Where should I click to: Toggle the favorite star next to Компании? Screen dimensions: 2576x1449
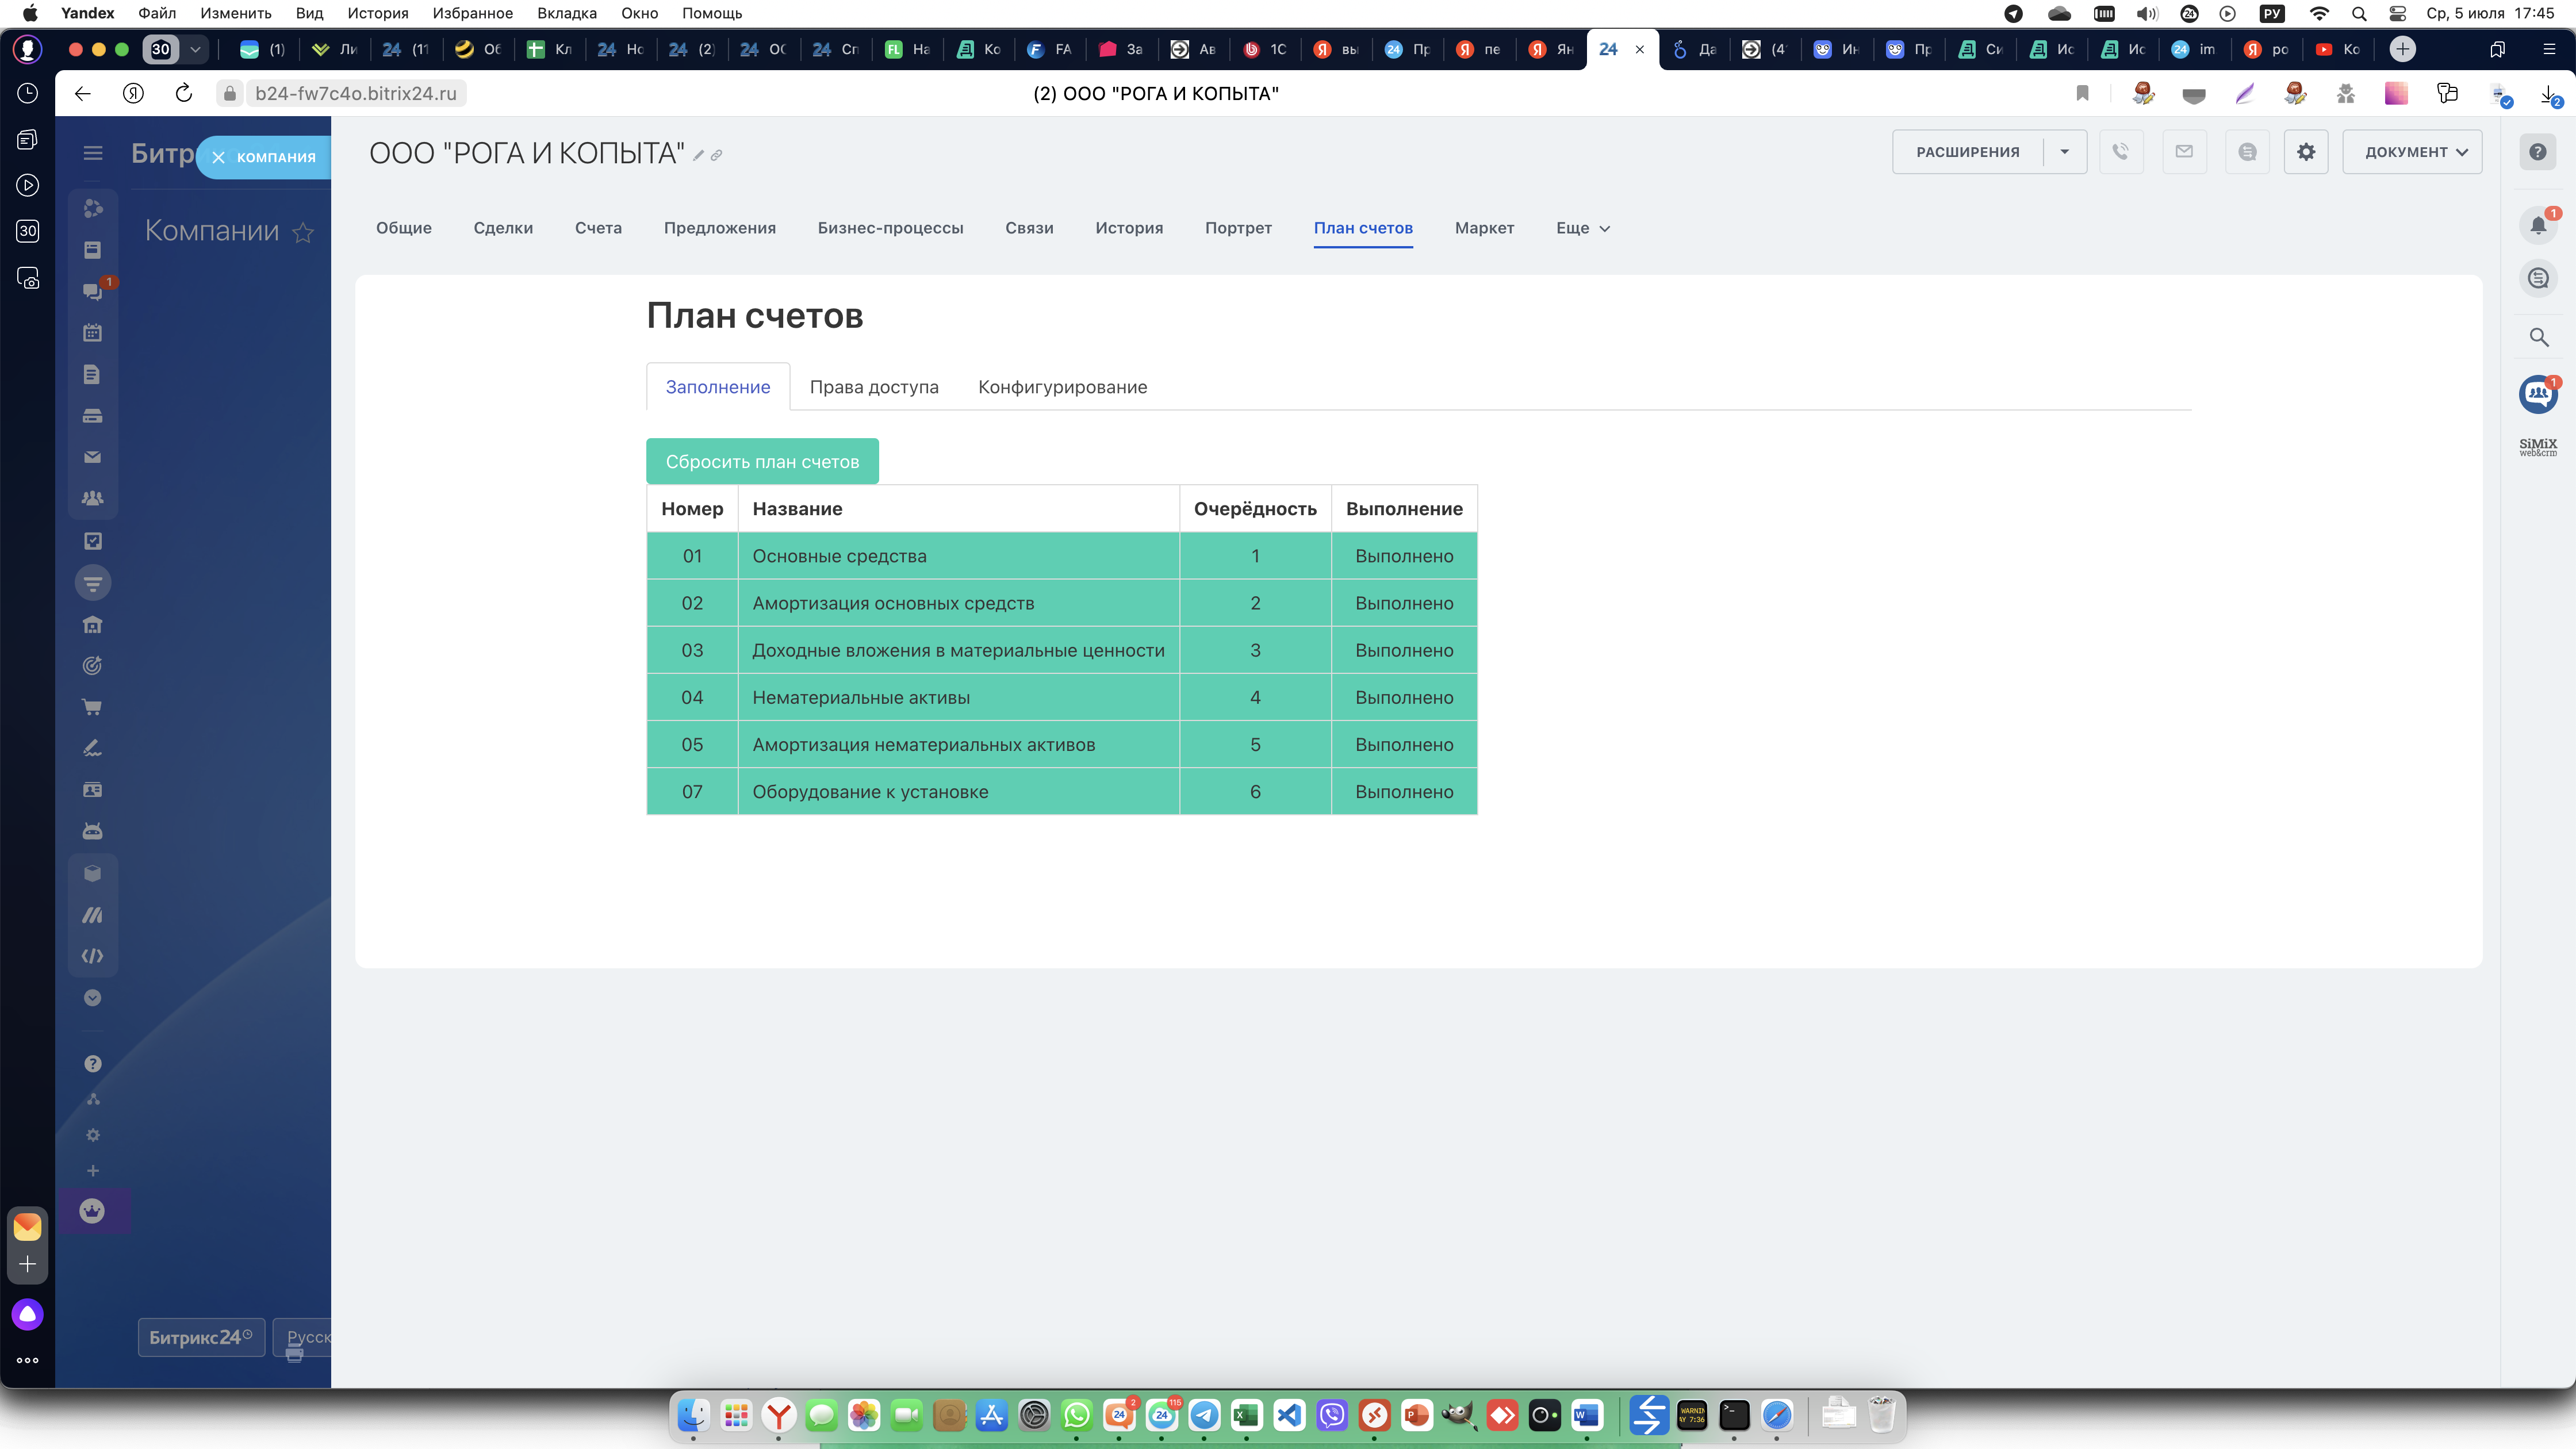point(303,233)
